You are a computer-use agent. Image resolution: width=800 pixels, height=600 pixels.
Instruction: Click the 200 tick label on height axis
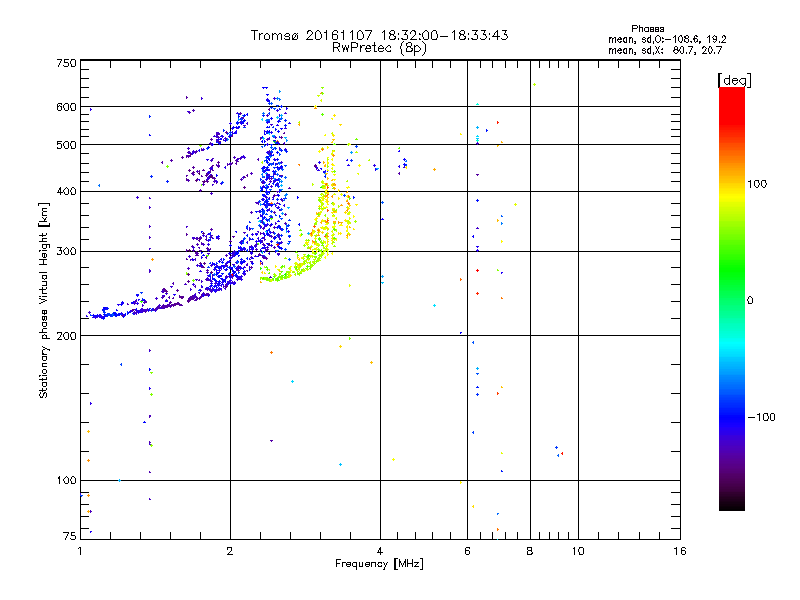66,336
